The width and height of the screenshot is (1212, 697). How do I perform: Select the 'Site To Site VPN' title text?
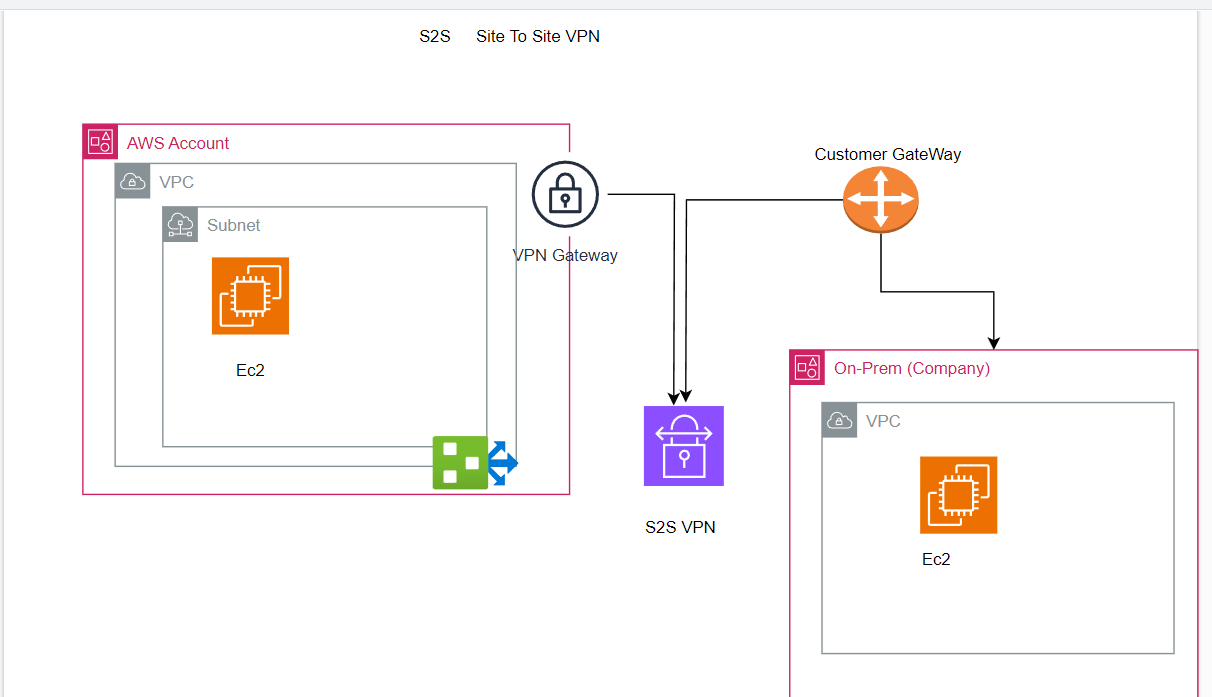[538, 37]
